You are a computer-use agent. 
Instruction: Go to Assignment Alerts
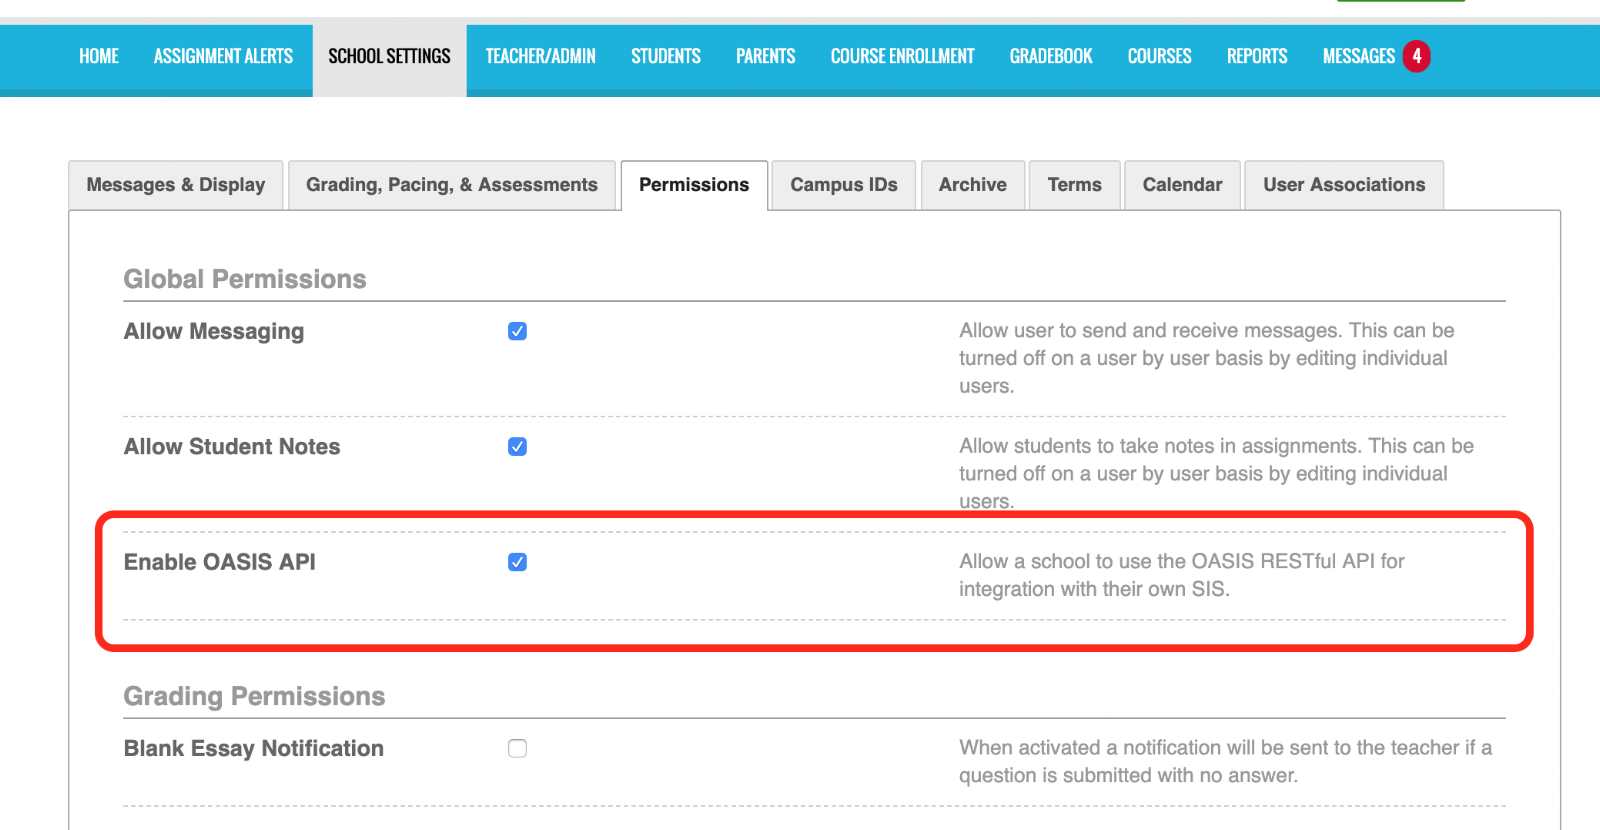point(223,56)
